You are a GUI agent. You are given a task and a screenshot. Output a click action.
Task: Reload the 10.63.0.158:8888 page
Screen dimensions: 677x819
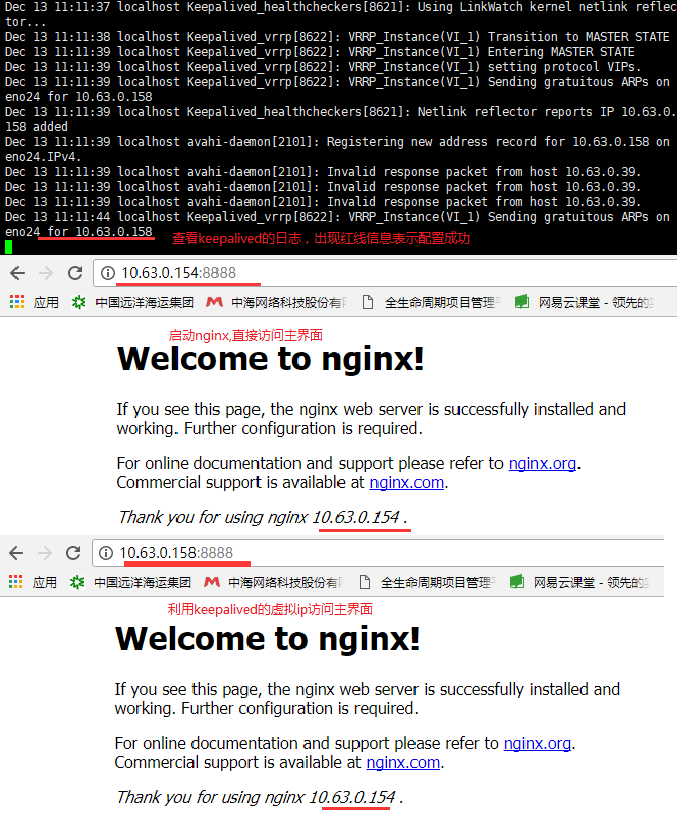point(73,553)
